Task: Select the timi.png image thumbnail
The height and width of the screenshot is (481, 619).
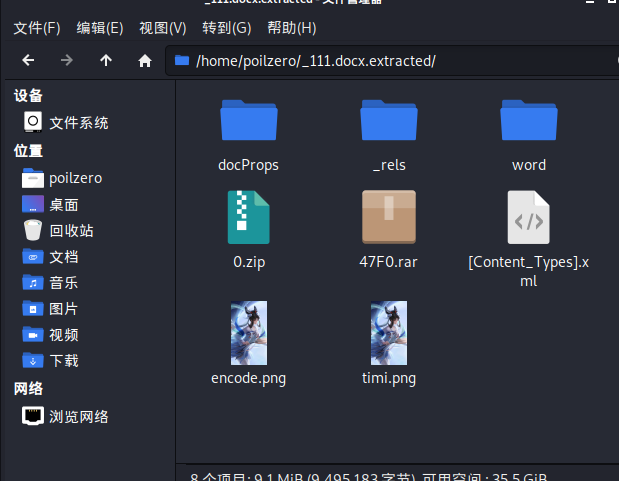Action: tap(388, 333)
